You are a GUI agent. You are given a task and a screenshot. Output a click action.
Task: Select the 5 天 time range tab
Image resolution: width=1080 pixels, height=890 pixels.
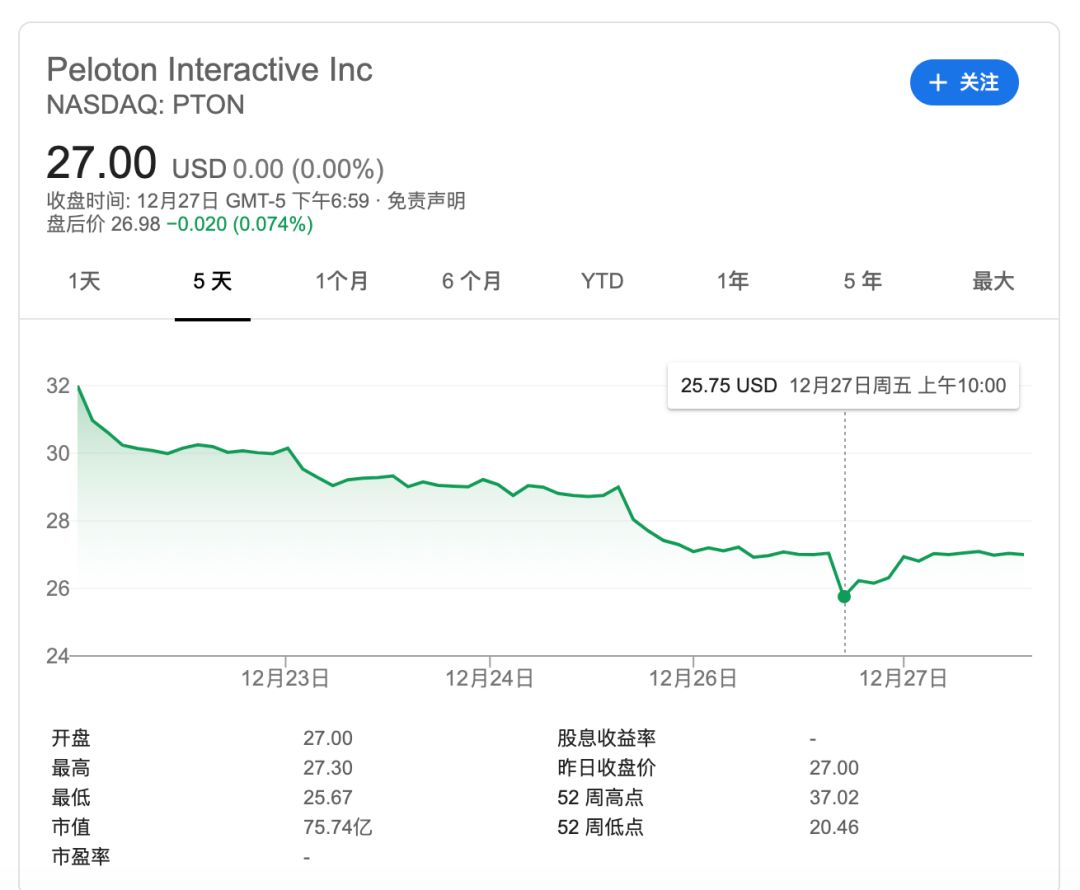coord(212,281)
